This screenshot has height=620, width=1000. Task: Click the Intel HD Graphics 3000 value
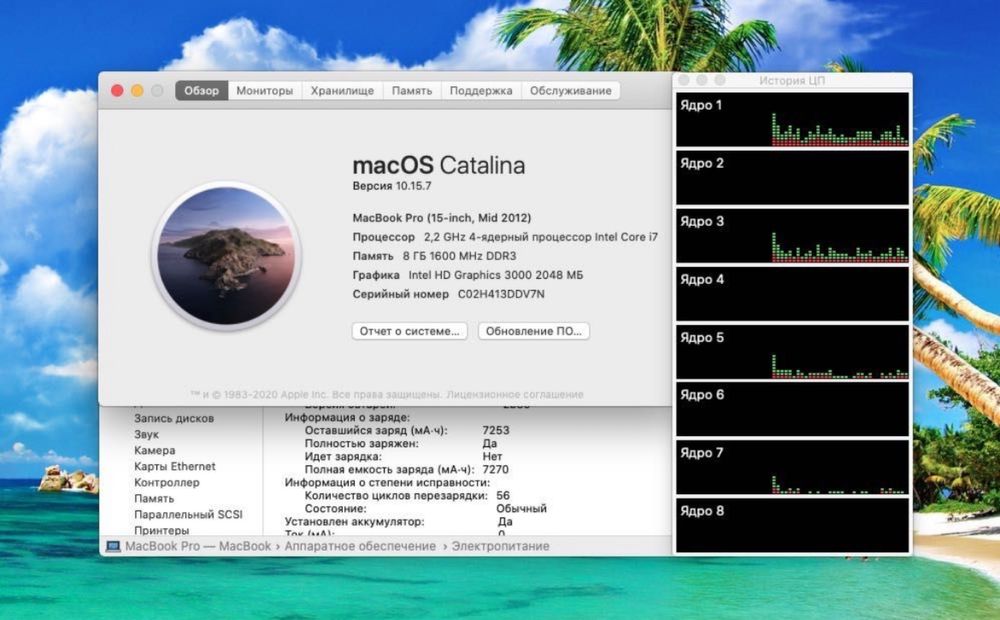coord(496,276)
